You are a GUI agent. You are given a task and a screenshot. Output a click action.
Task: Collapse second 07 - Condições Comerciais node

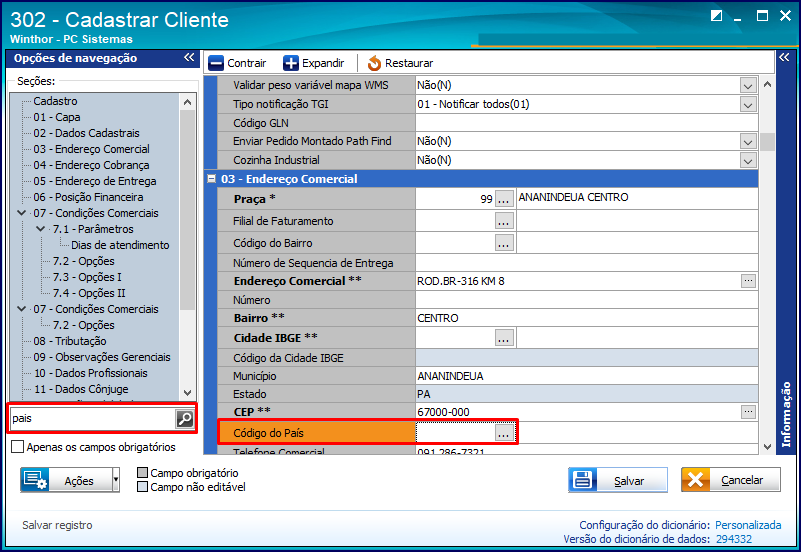[x=21, y=309]
